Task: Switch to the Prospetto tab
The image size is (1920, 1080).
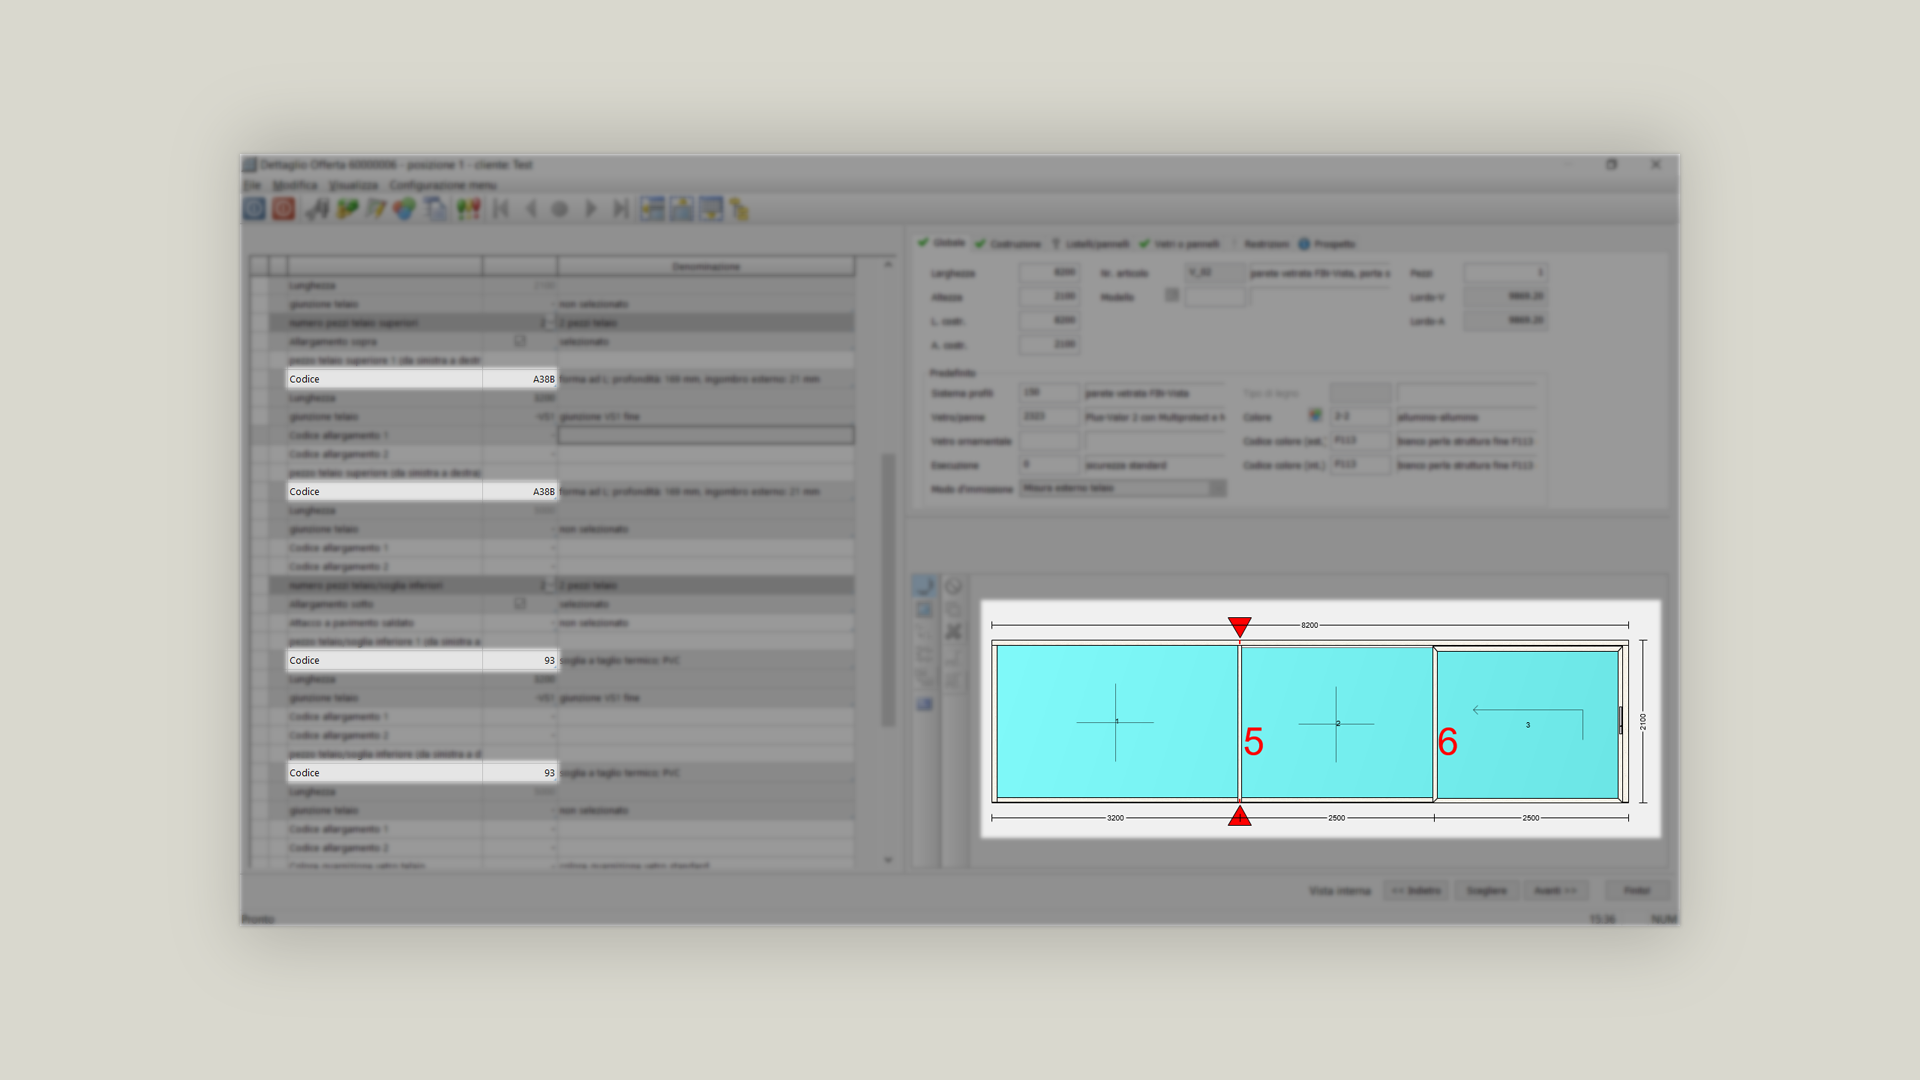Action: pyautogui.click(x=1327, y=244)
